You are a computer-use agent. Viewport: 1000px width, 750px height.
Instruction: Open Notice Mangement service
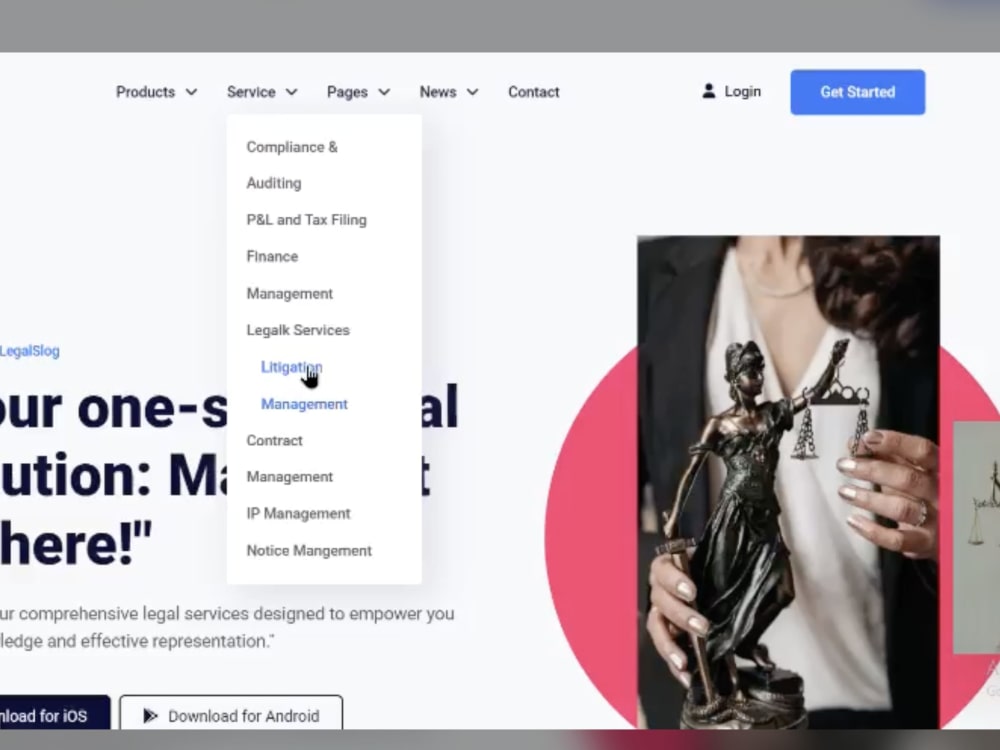click(x=309, y=550)
